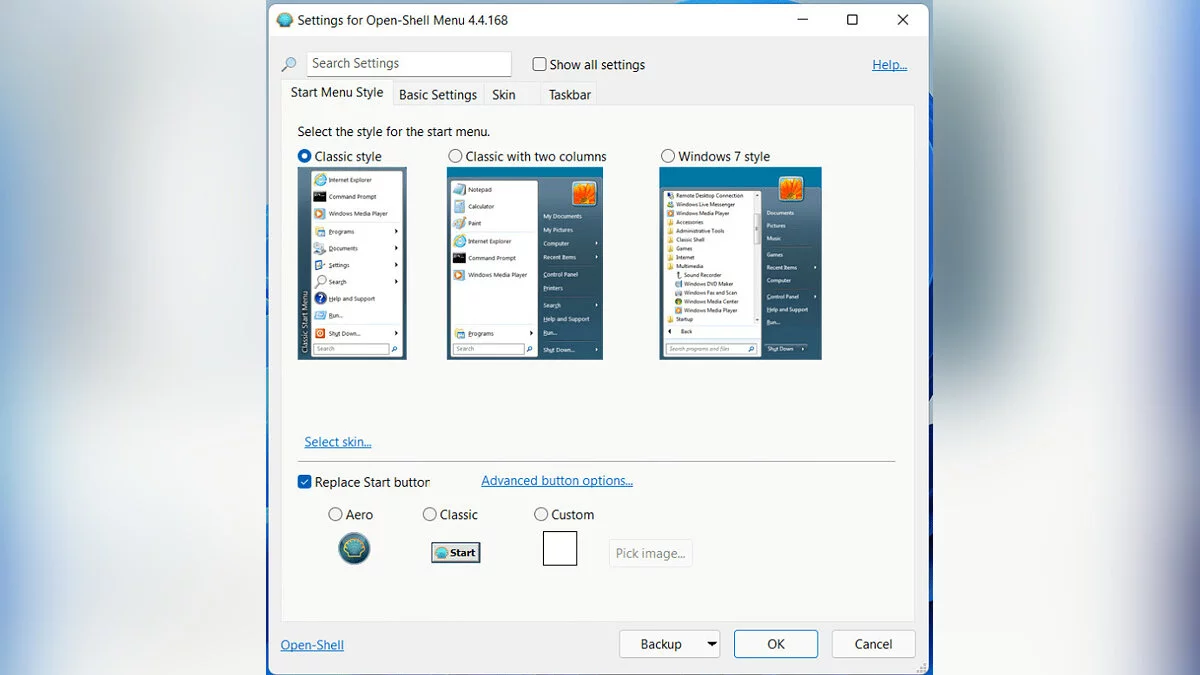
Task: Click into the Search Settings field
Action: click(409, 64)
